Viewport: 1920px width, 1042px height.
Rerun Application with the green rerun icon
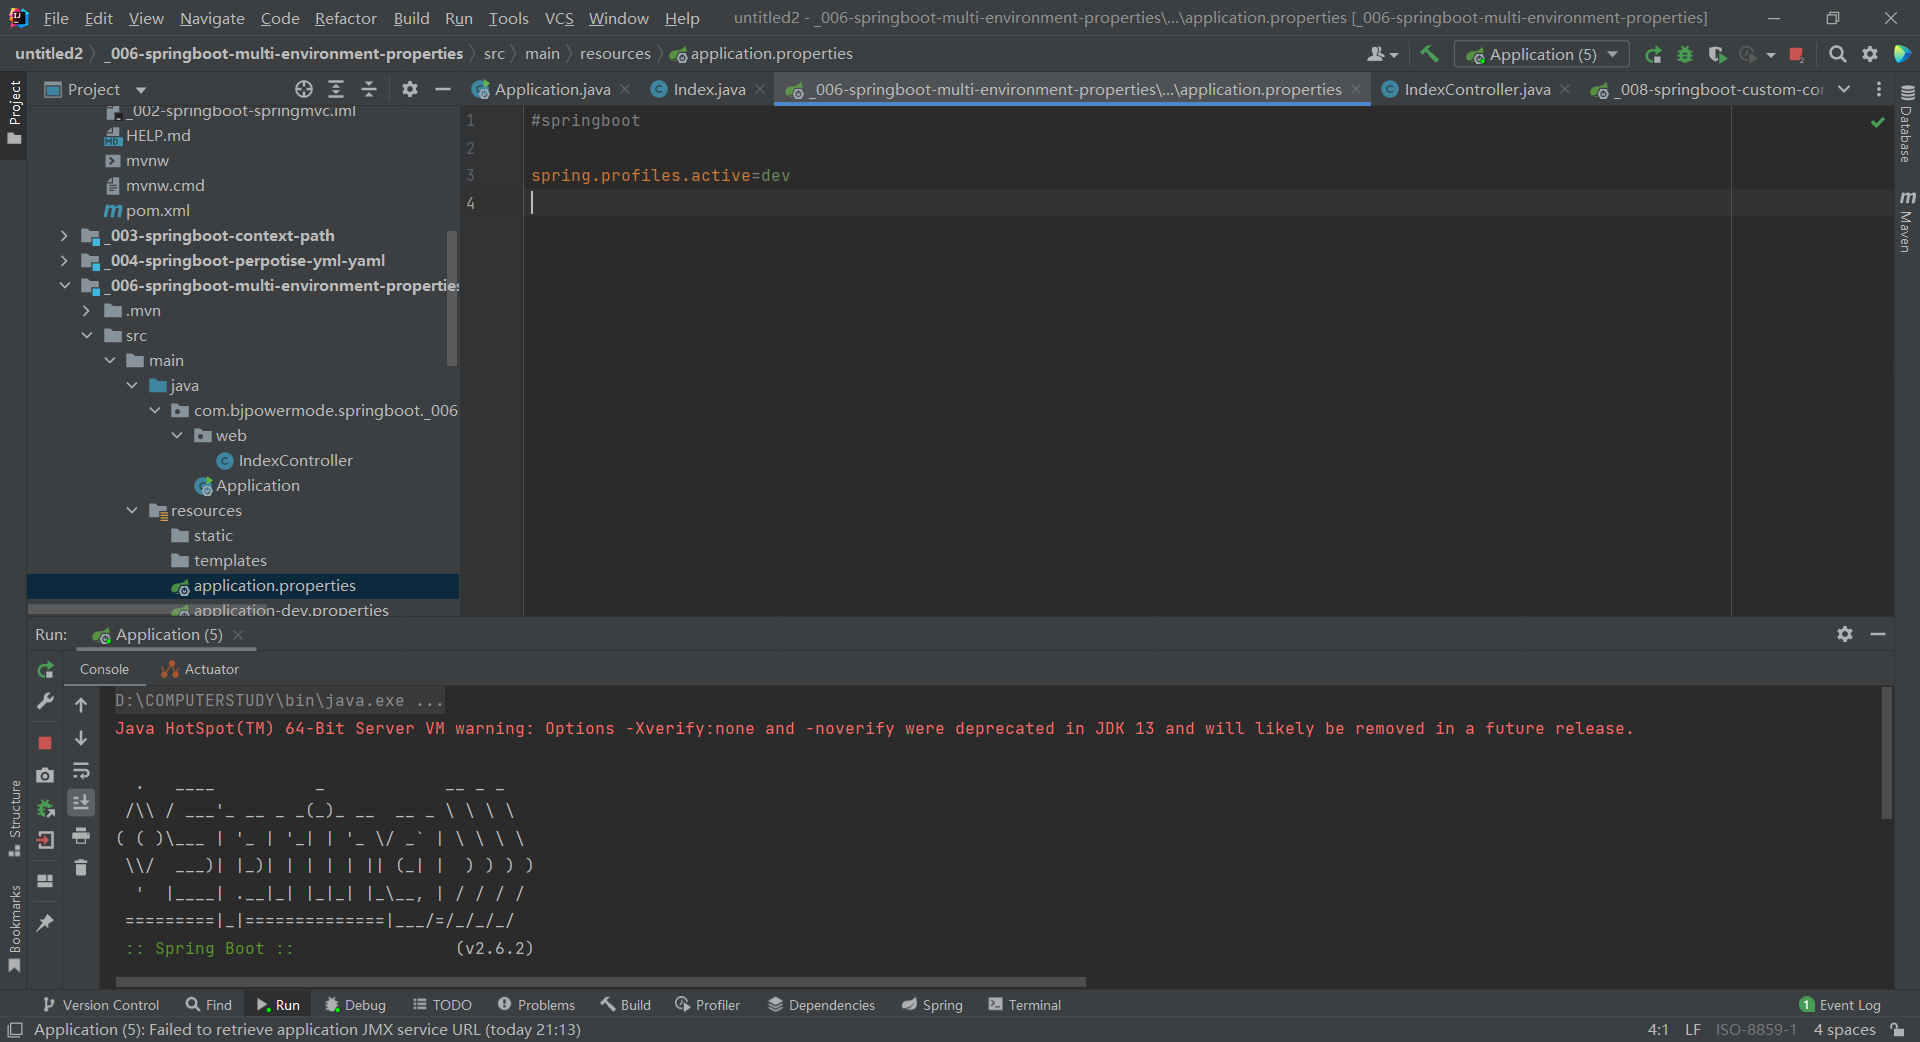click(1653, 55)
